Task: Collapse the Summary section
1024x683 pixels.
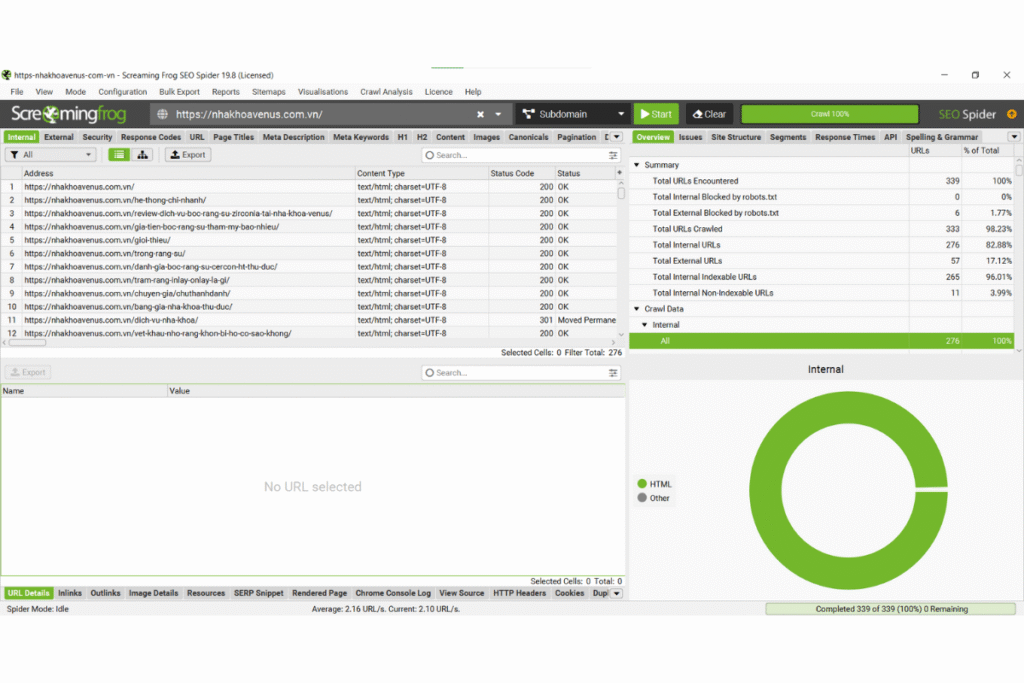Action: pos(637,165)
